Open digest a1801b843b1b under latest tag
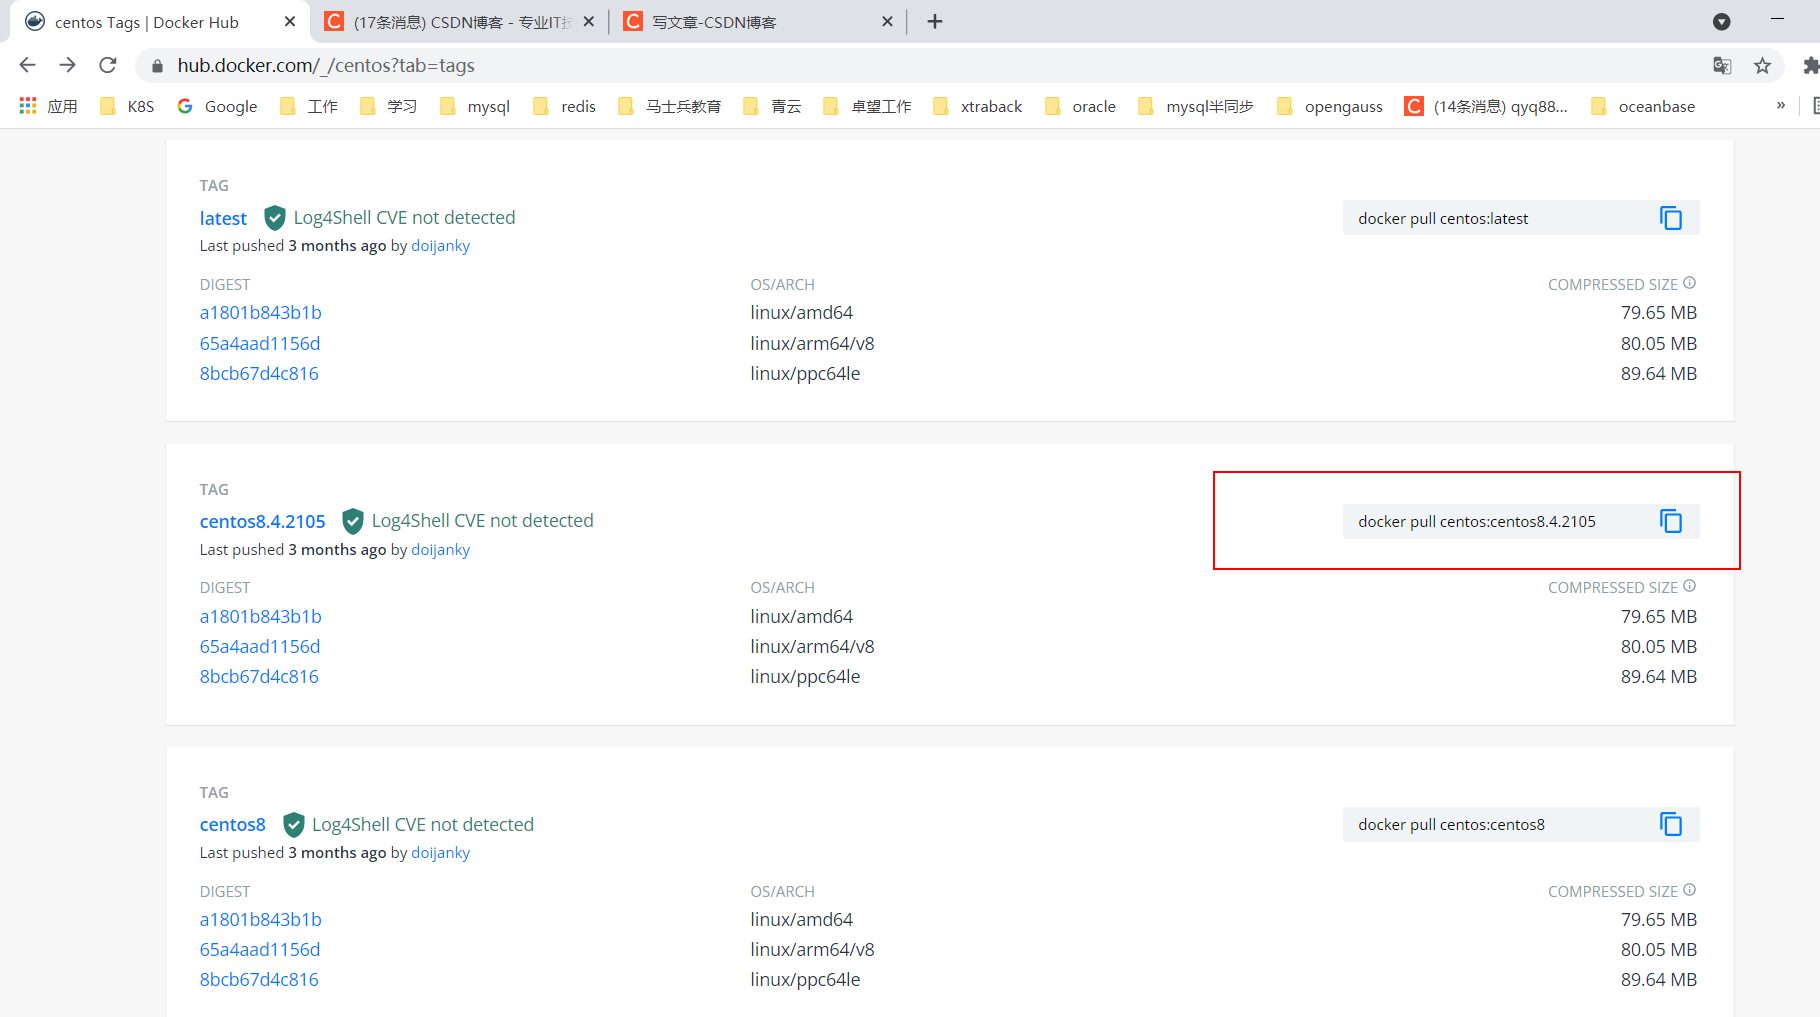1820x1017 pixels. click(x=260, y=312)
